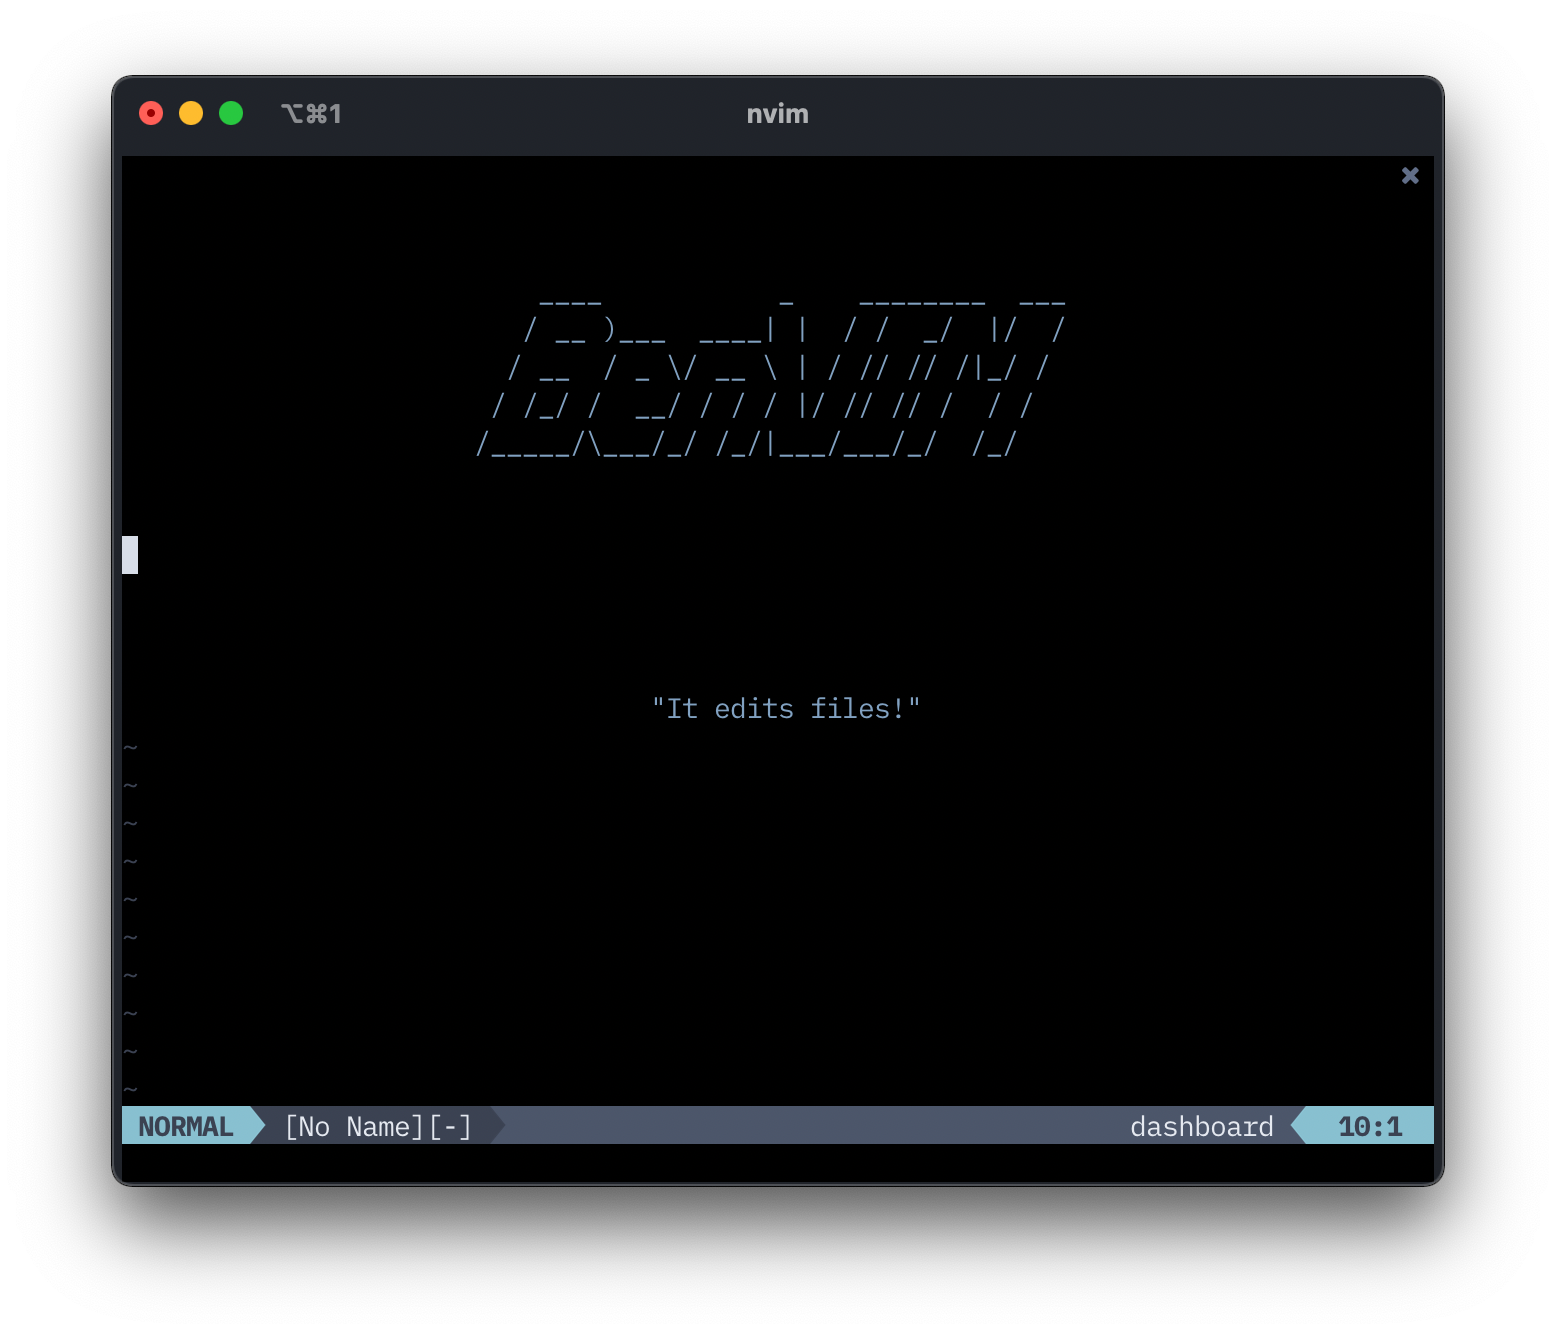Click the empty command line below statusline
Screen dimensions: 1556x1334
point(777,1163)
